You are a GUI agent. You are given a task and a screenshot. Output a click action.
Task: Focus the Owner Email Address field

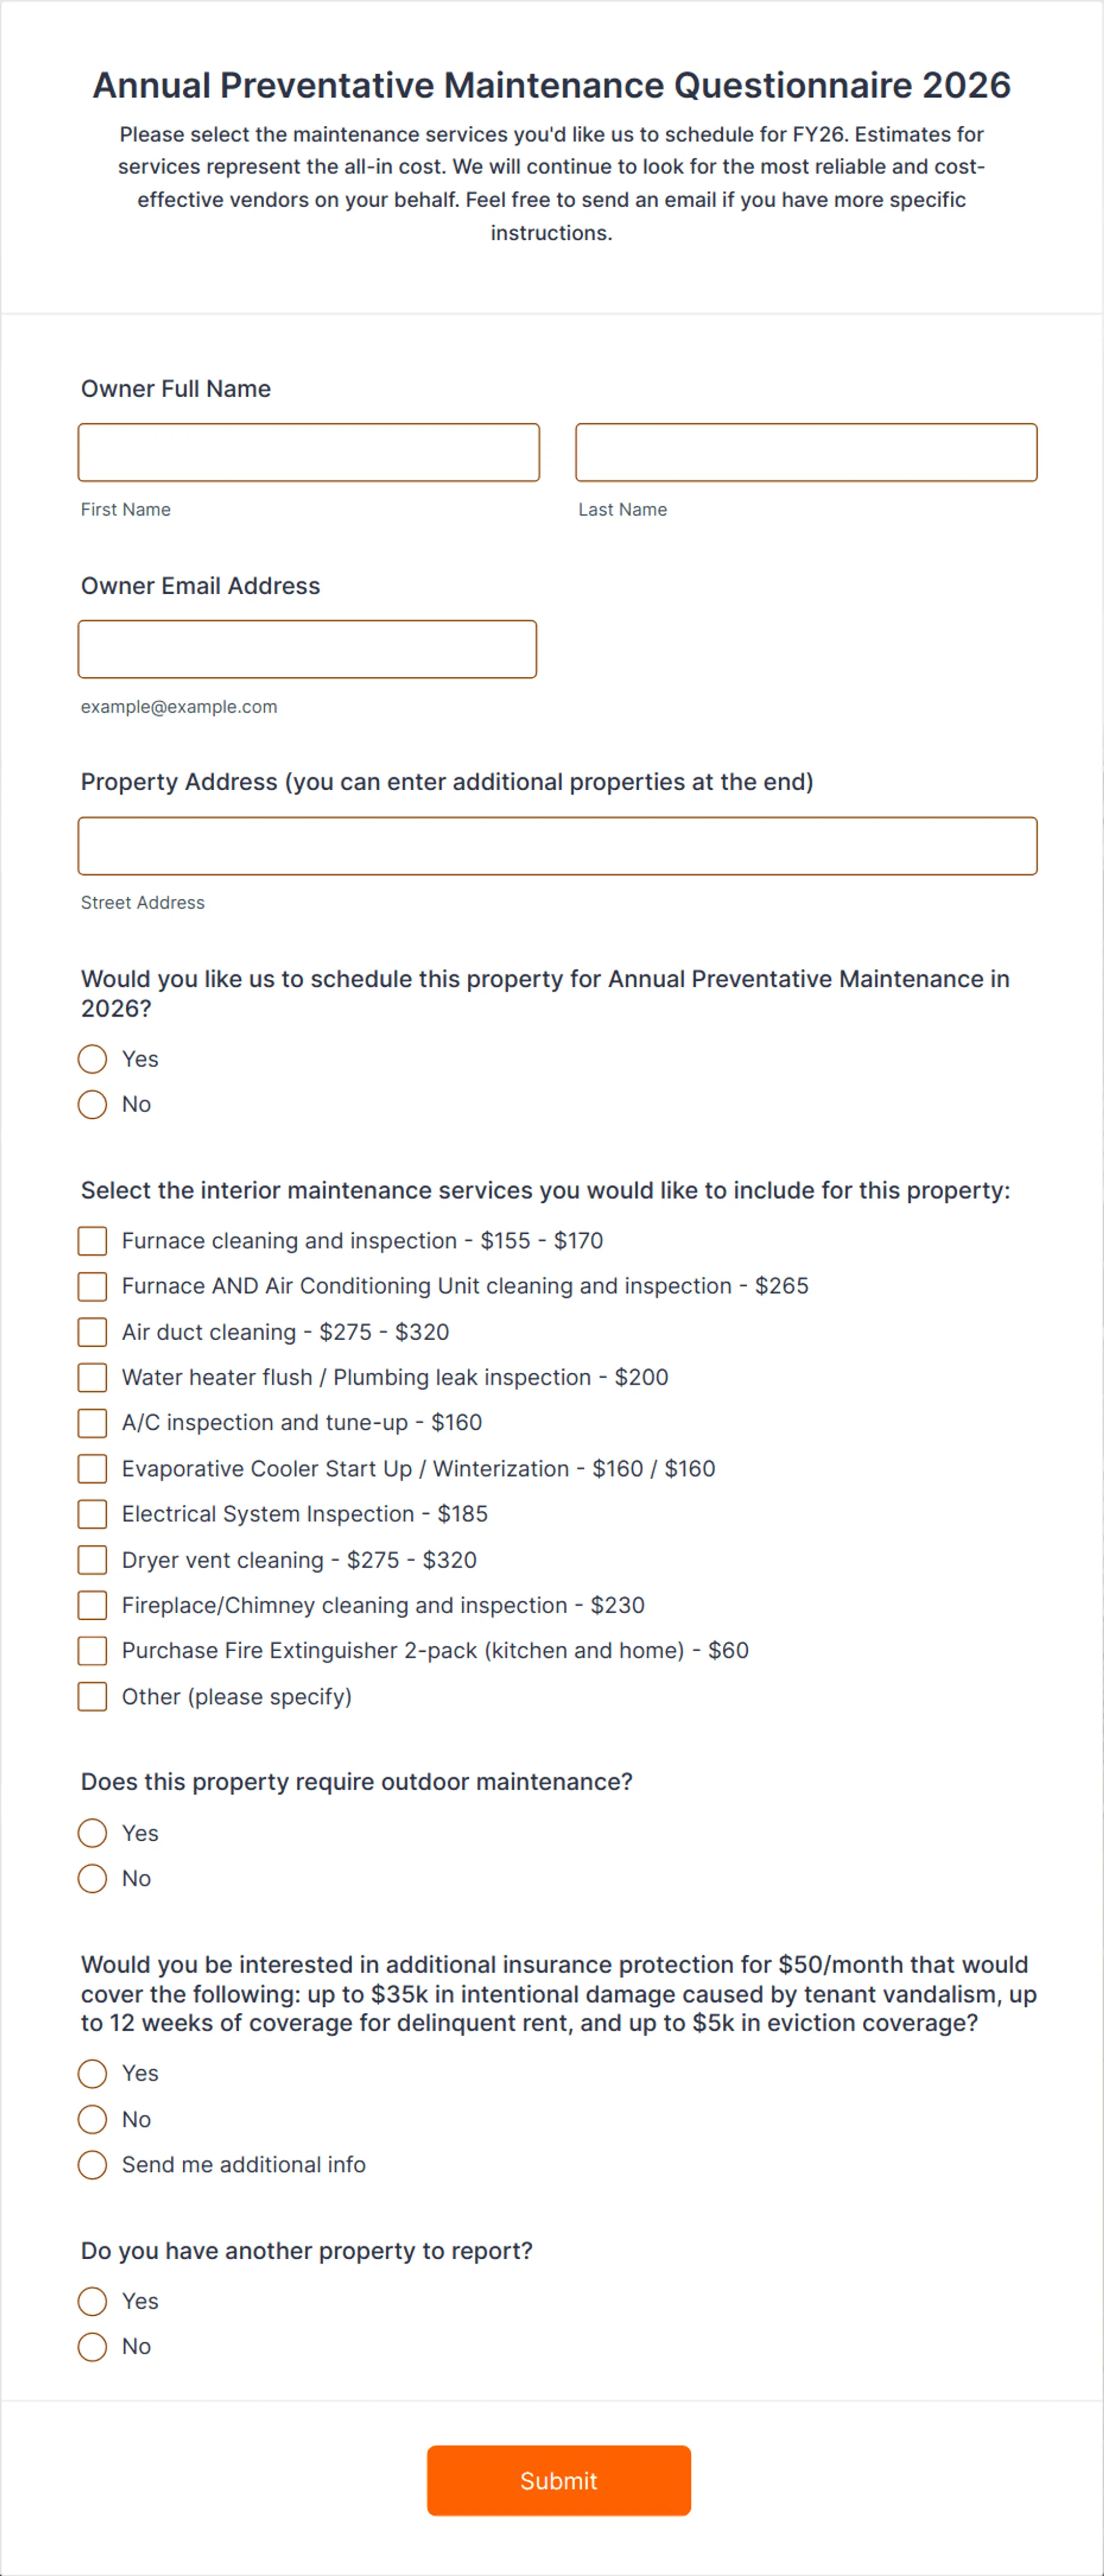307,649
